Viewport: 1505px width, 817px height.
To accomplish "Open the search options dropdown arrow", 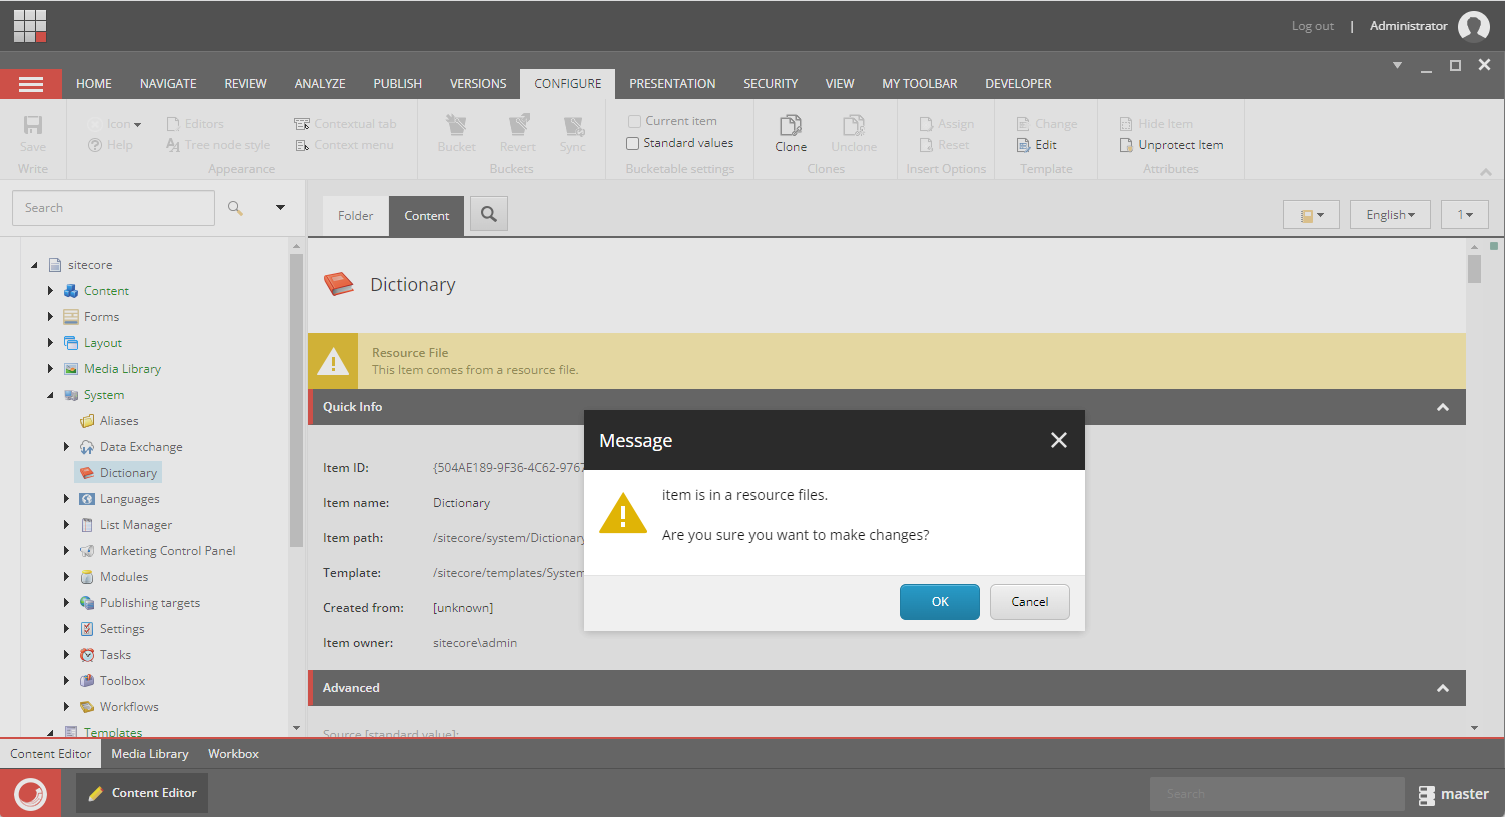I will (280, 208).
